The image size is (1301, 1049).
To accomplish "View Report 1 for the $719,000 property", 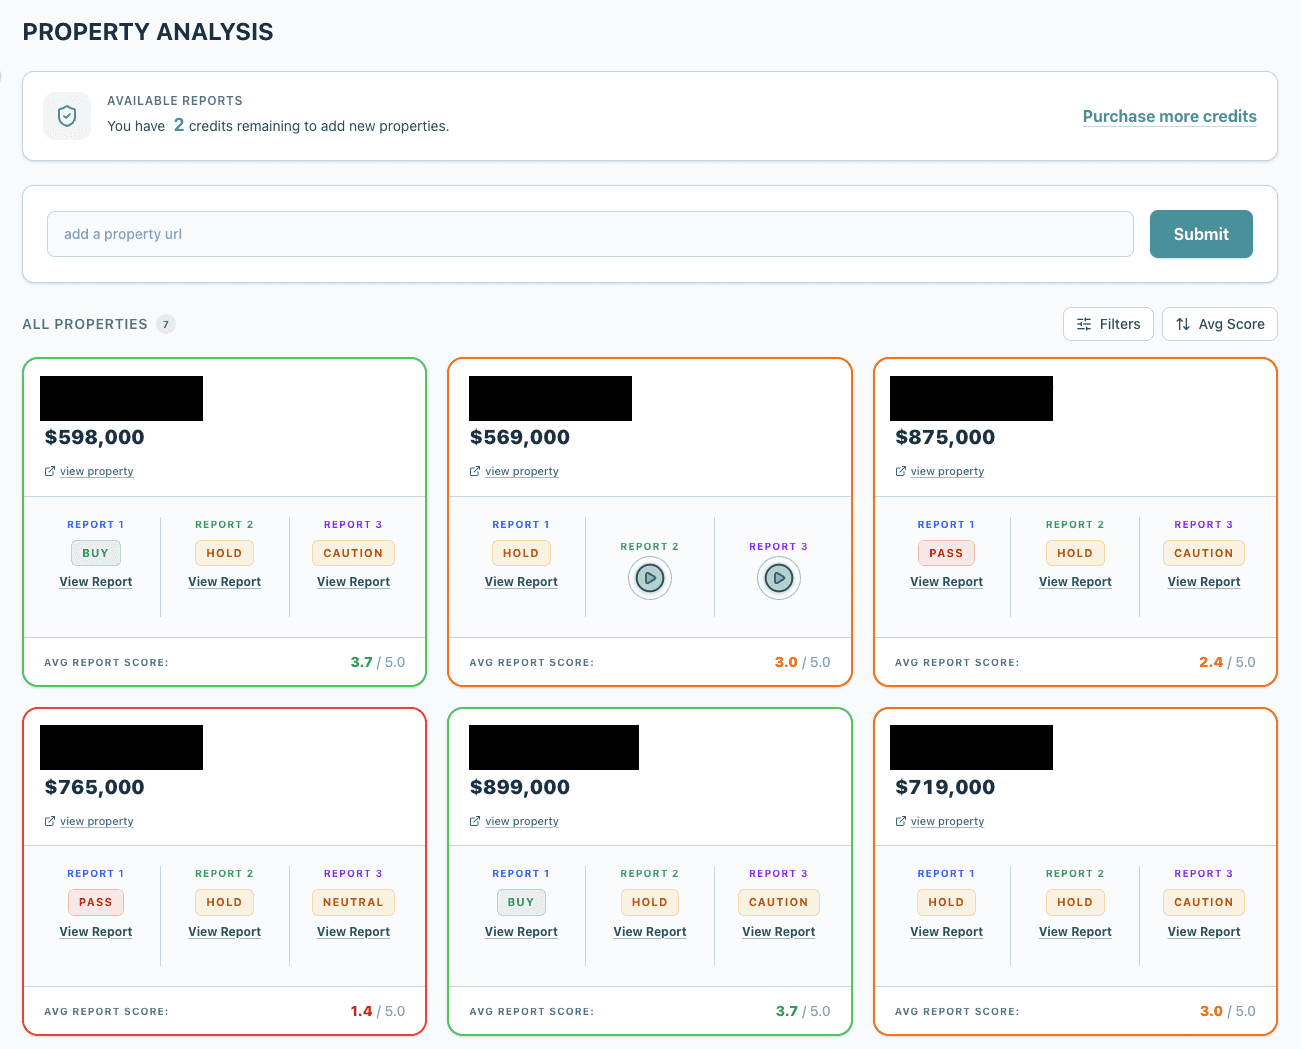I will click(x=947, y=932).
